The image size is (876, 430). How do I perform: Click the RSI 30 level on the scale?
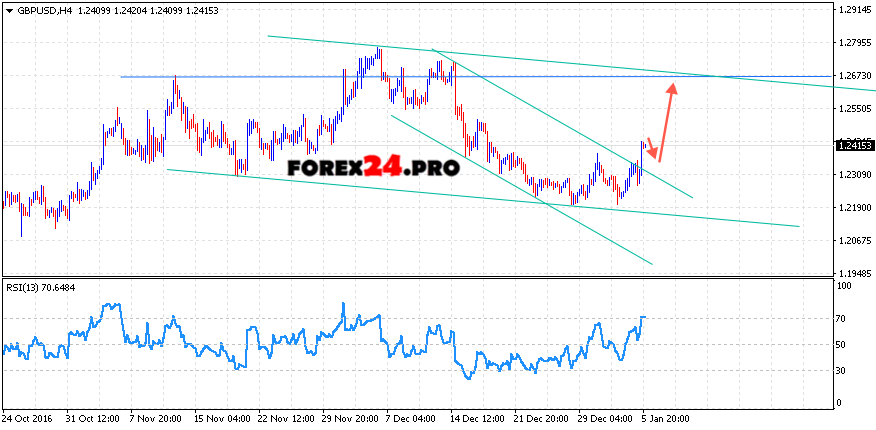point(842,370)
